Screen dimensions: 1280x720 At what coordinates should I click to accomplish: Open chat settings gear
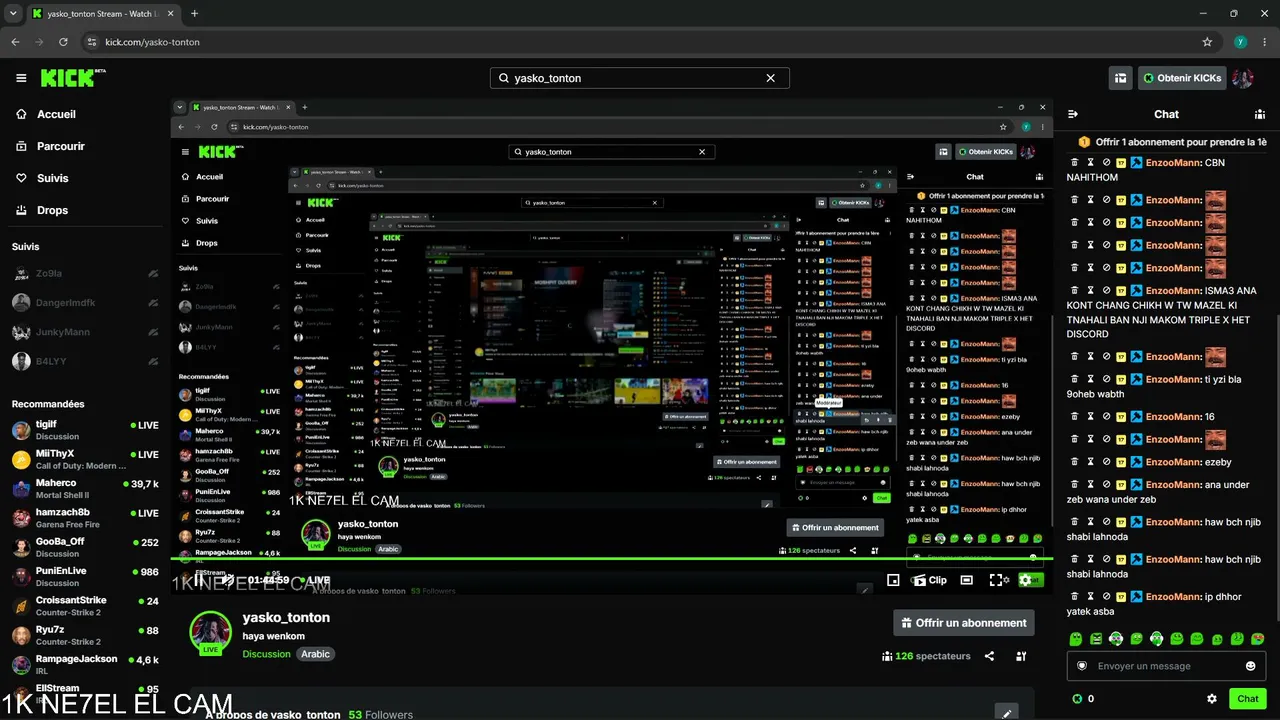1212,699
